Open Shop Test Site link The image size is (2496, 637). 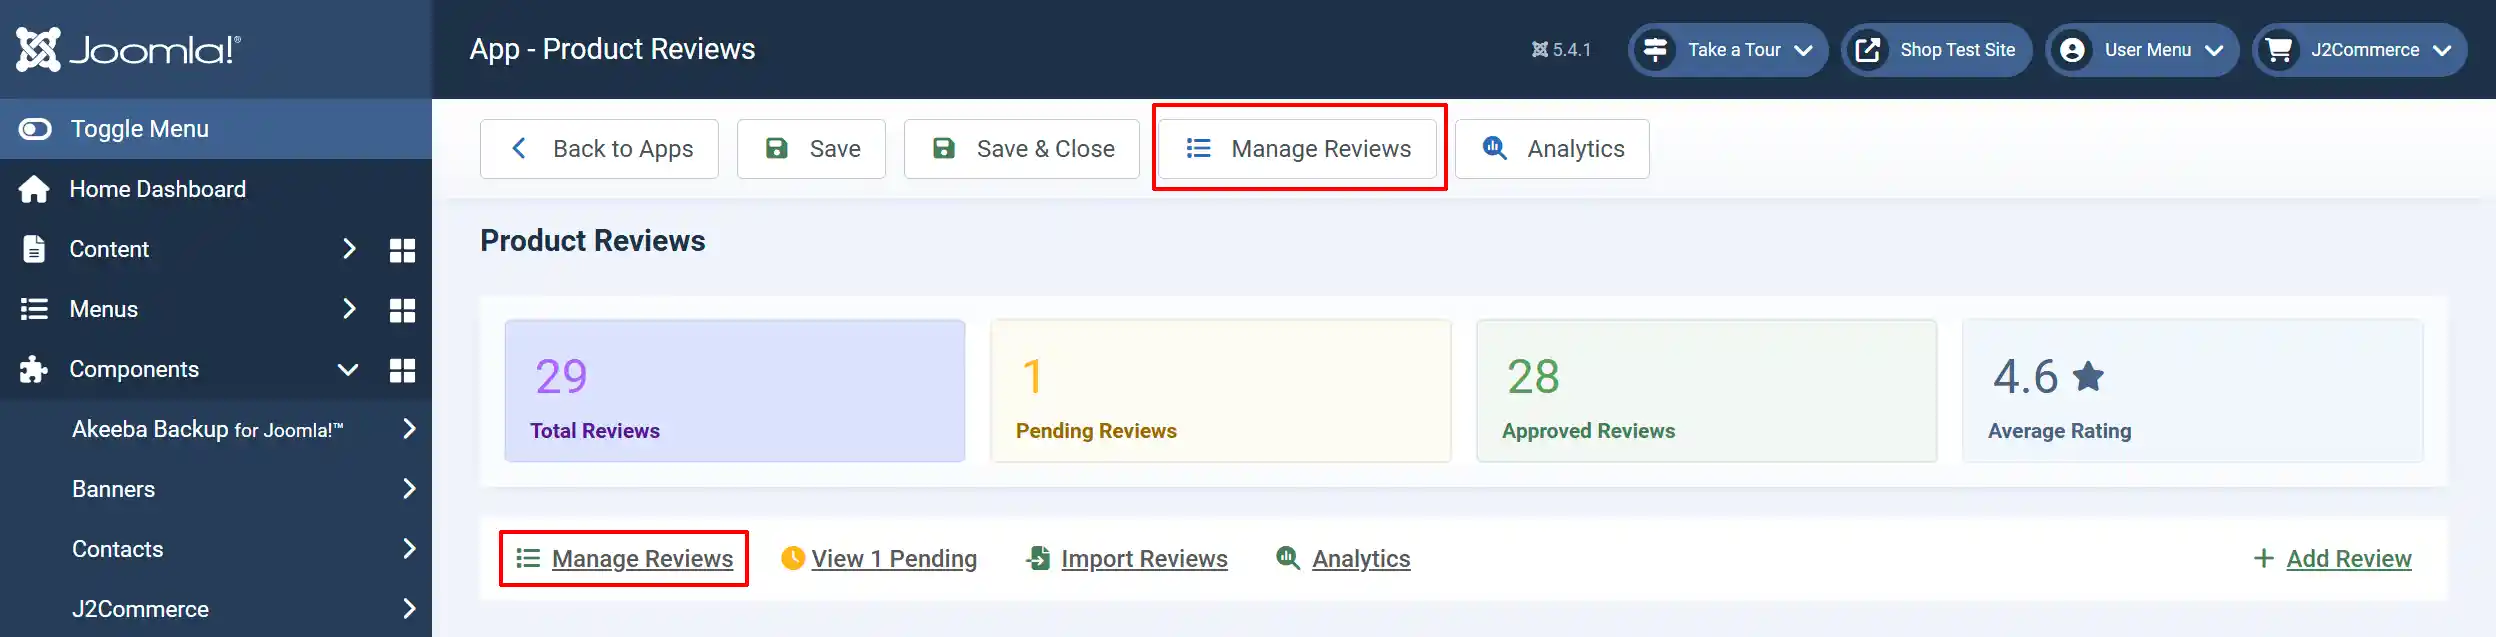coord(1937,50)
